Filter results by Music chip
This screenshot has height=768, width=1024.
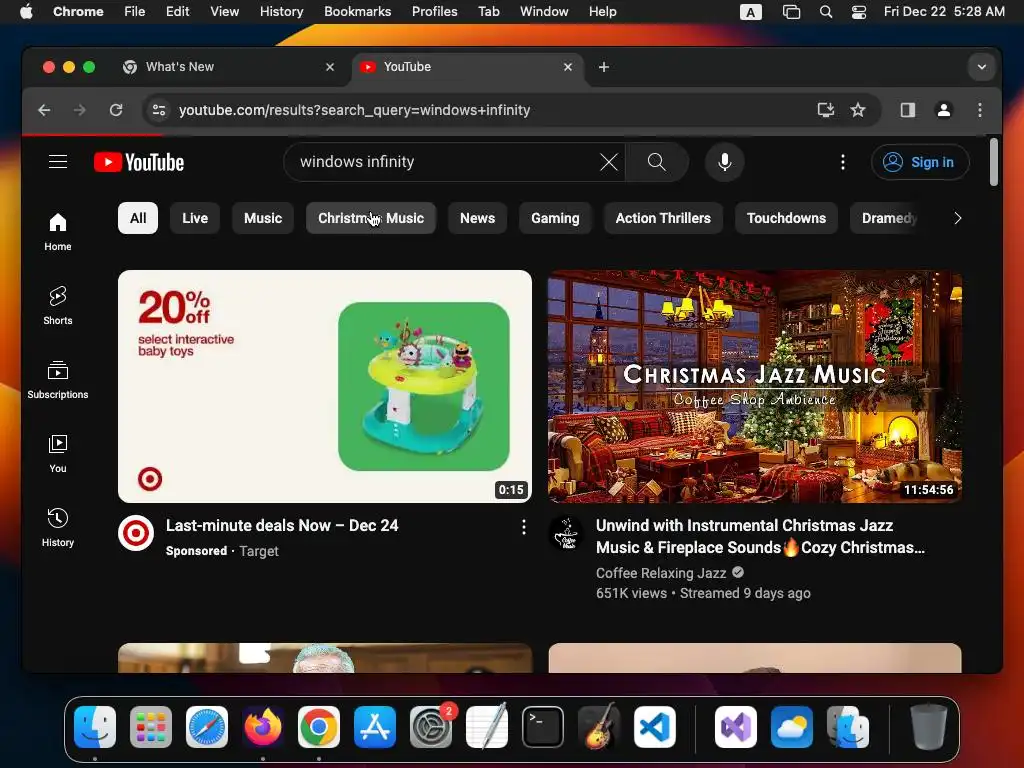[263, 218]
